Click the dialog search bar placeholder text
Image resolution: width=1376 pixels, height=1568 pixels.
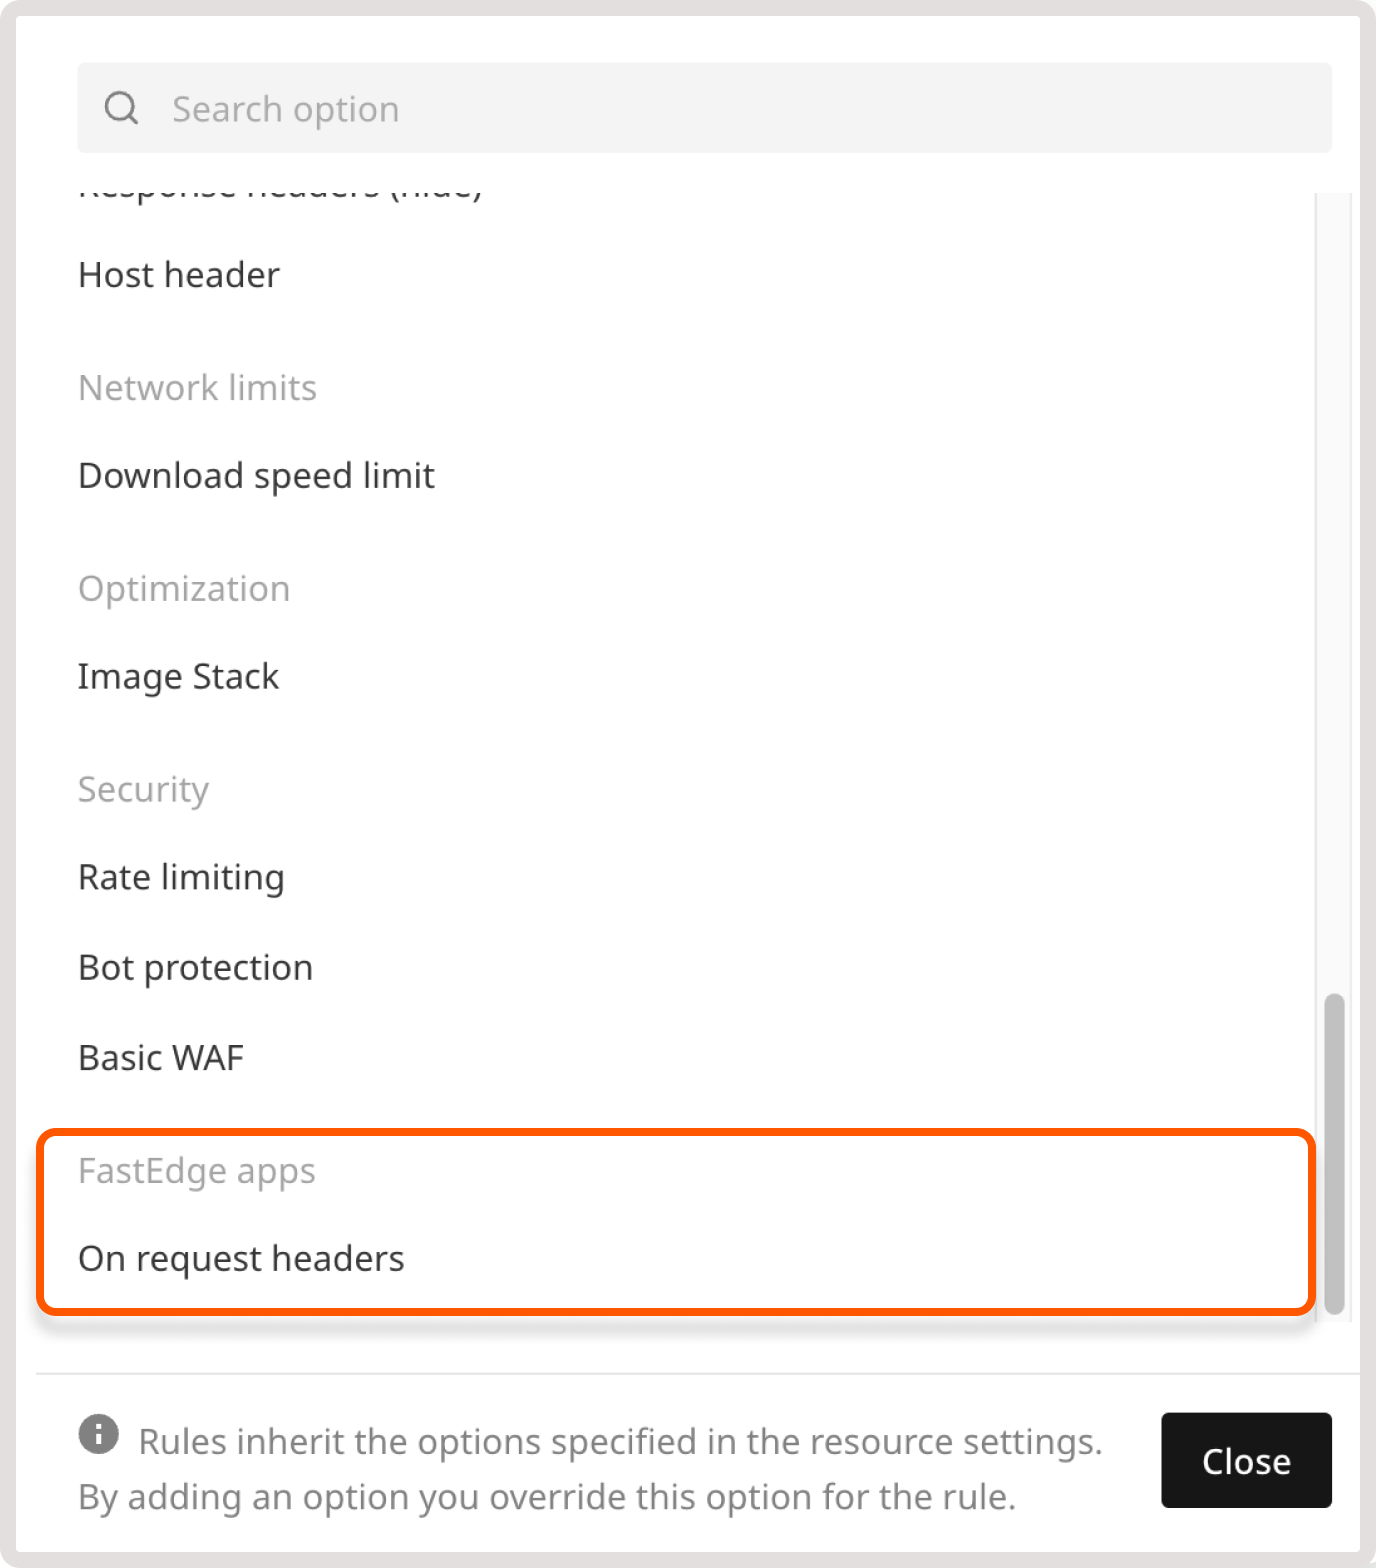(284, 108)
